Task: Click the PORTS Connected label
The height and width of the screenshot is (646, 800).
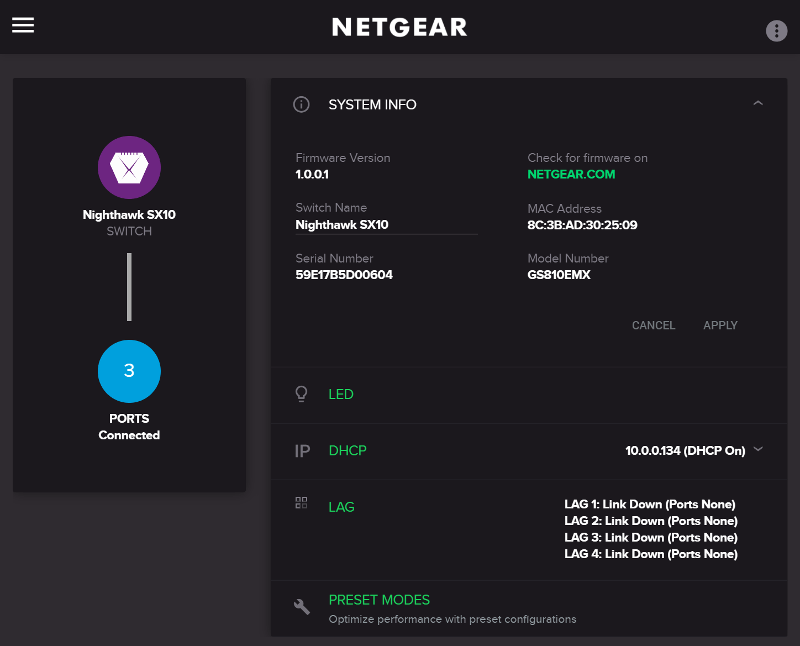Action: (129, 427)
